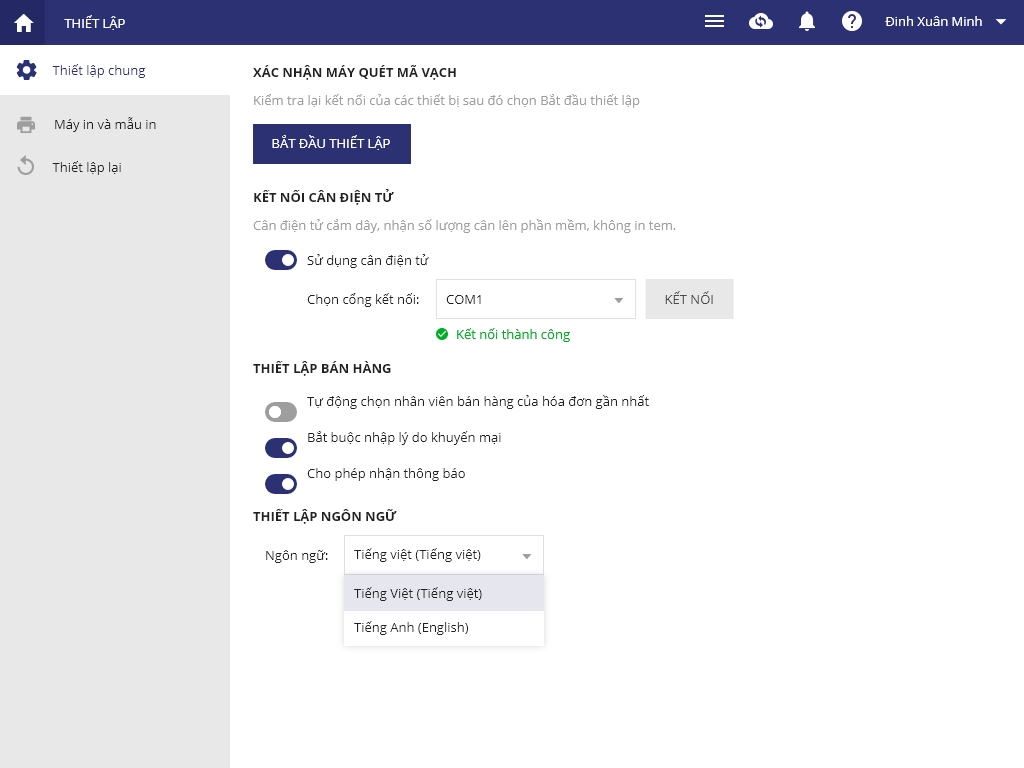This screenshot has width=1024, height=768.
Task: Click the gear icon for Thiết lập chung
Action: click(27, 70)
